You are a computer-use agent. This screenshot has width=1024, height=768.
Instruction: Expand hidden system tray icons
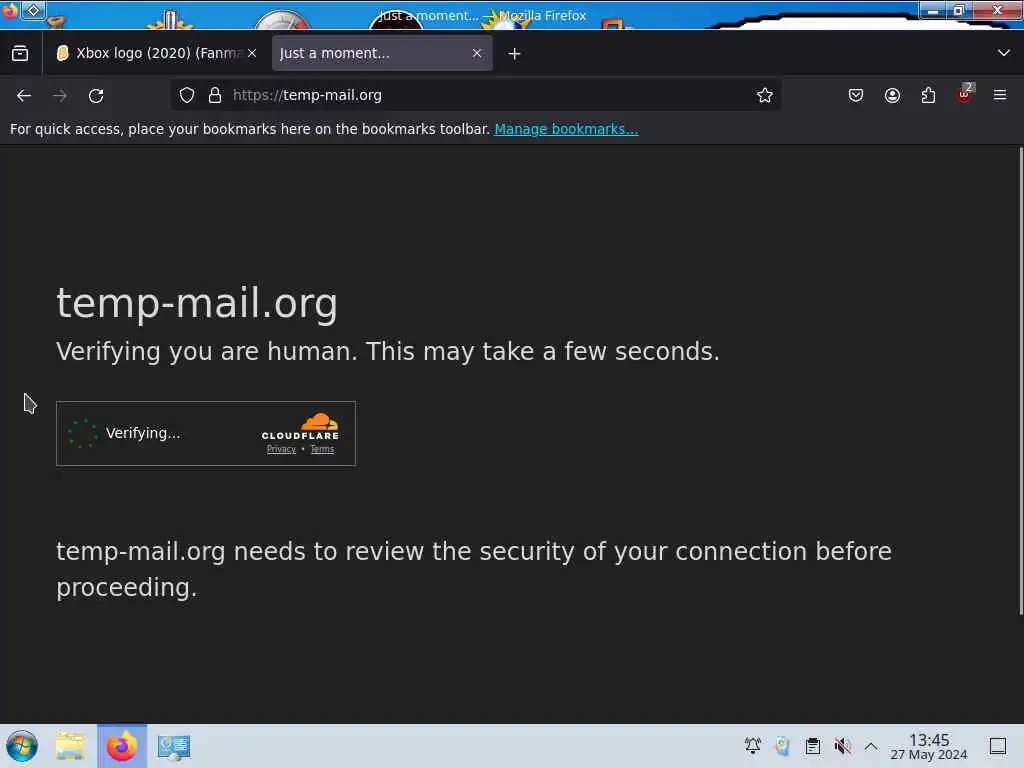[871, 746]
